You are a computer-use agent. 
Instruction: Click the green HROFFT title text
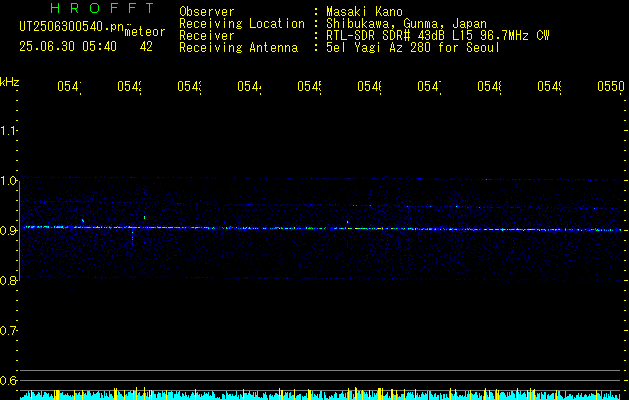102,8
